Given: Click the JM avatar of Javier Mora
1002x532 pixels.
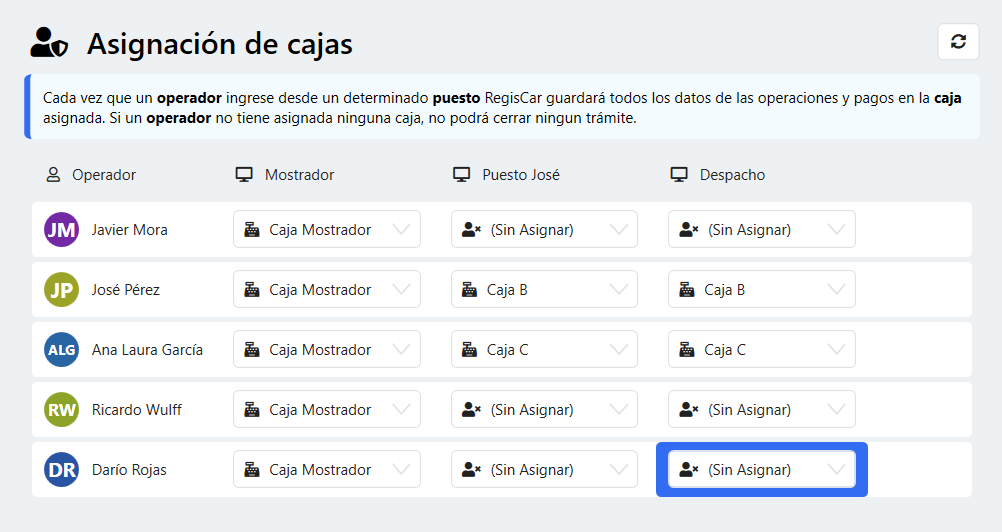Looking at the screenshot, I should coord(61,230).
